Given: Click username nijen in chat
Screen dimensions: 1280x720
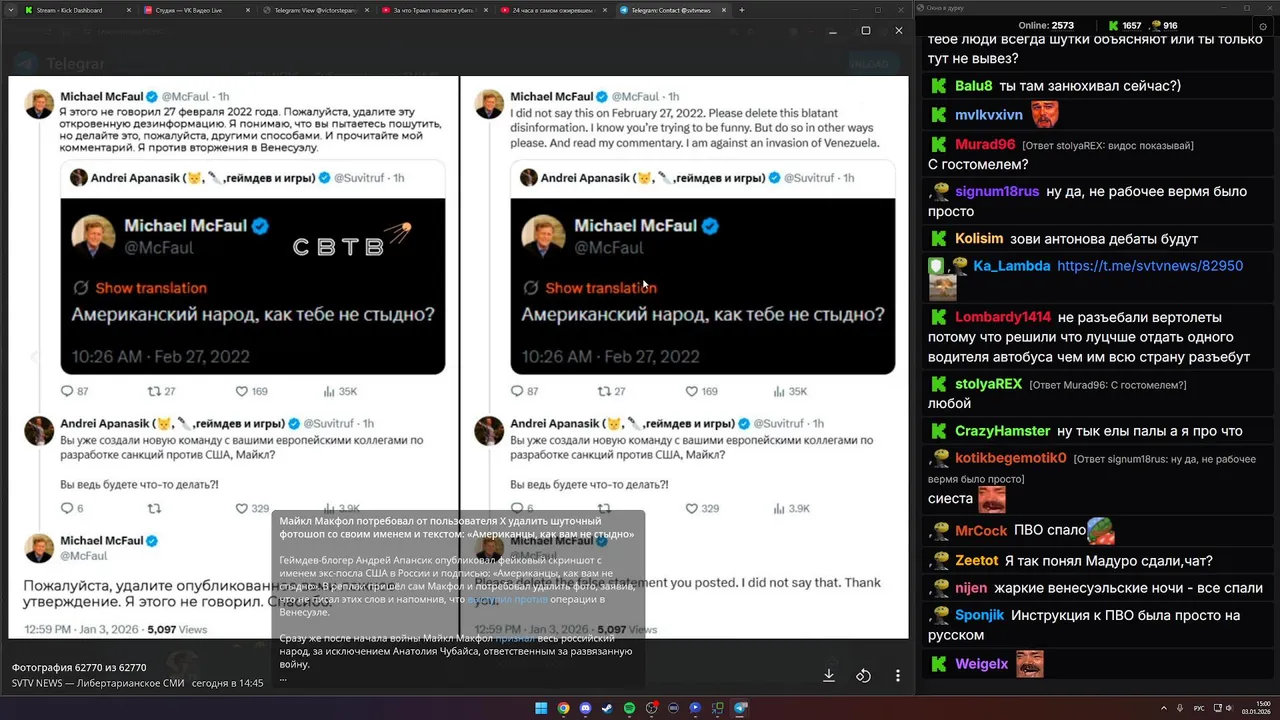Looking at the screenshot, I should (971, 588).
